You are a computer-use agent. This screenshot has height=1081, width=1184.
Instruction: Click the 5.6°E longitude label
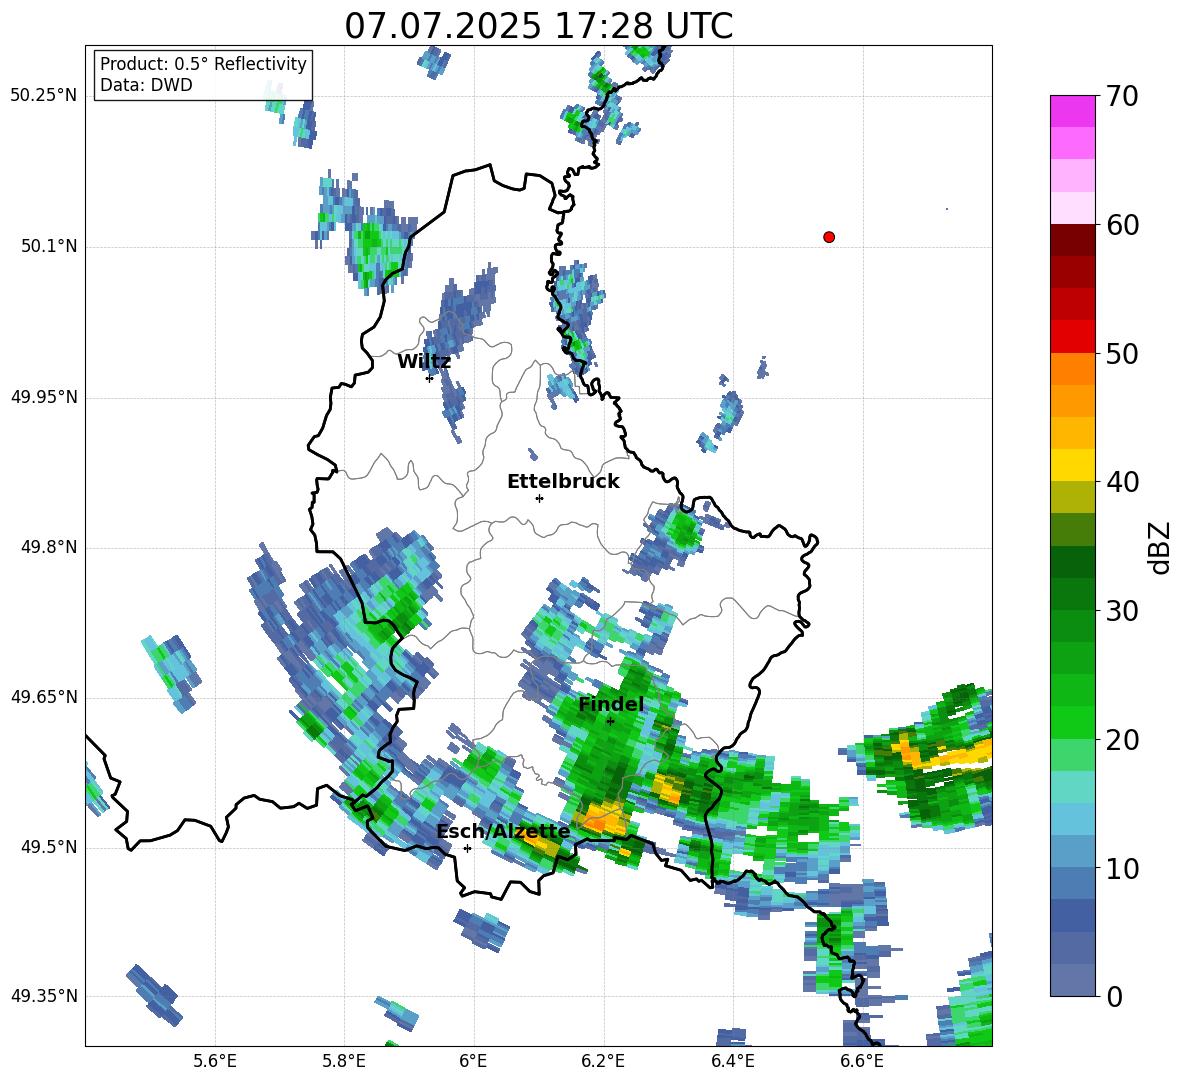(x=215, y=1061)
